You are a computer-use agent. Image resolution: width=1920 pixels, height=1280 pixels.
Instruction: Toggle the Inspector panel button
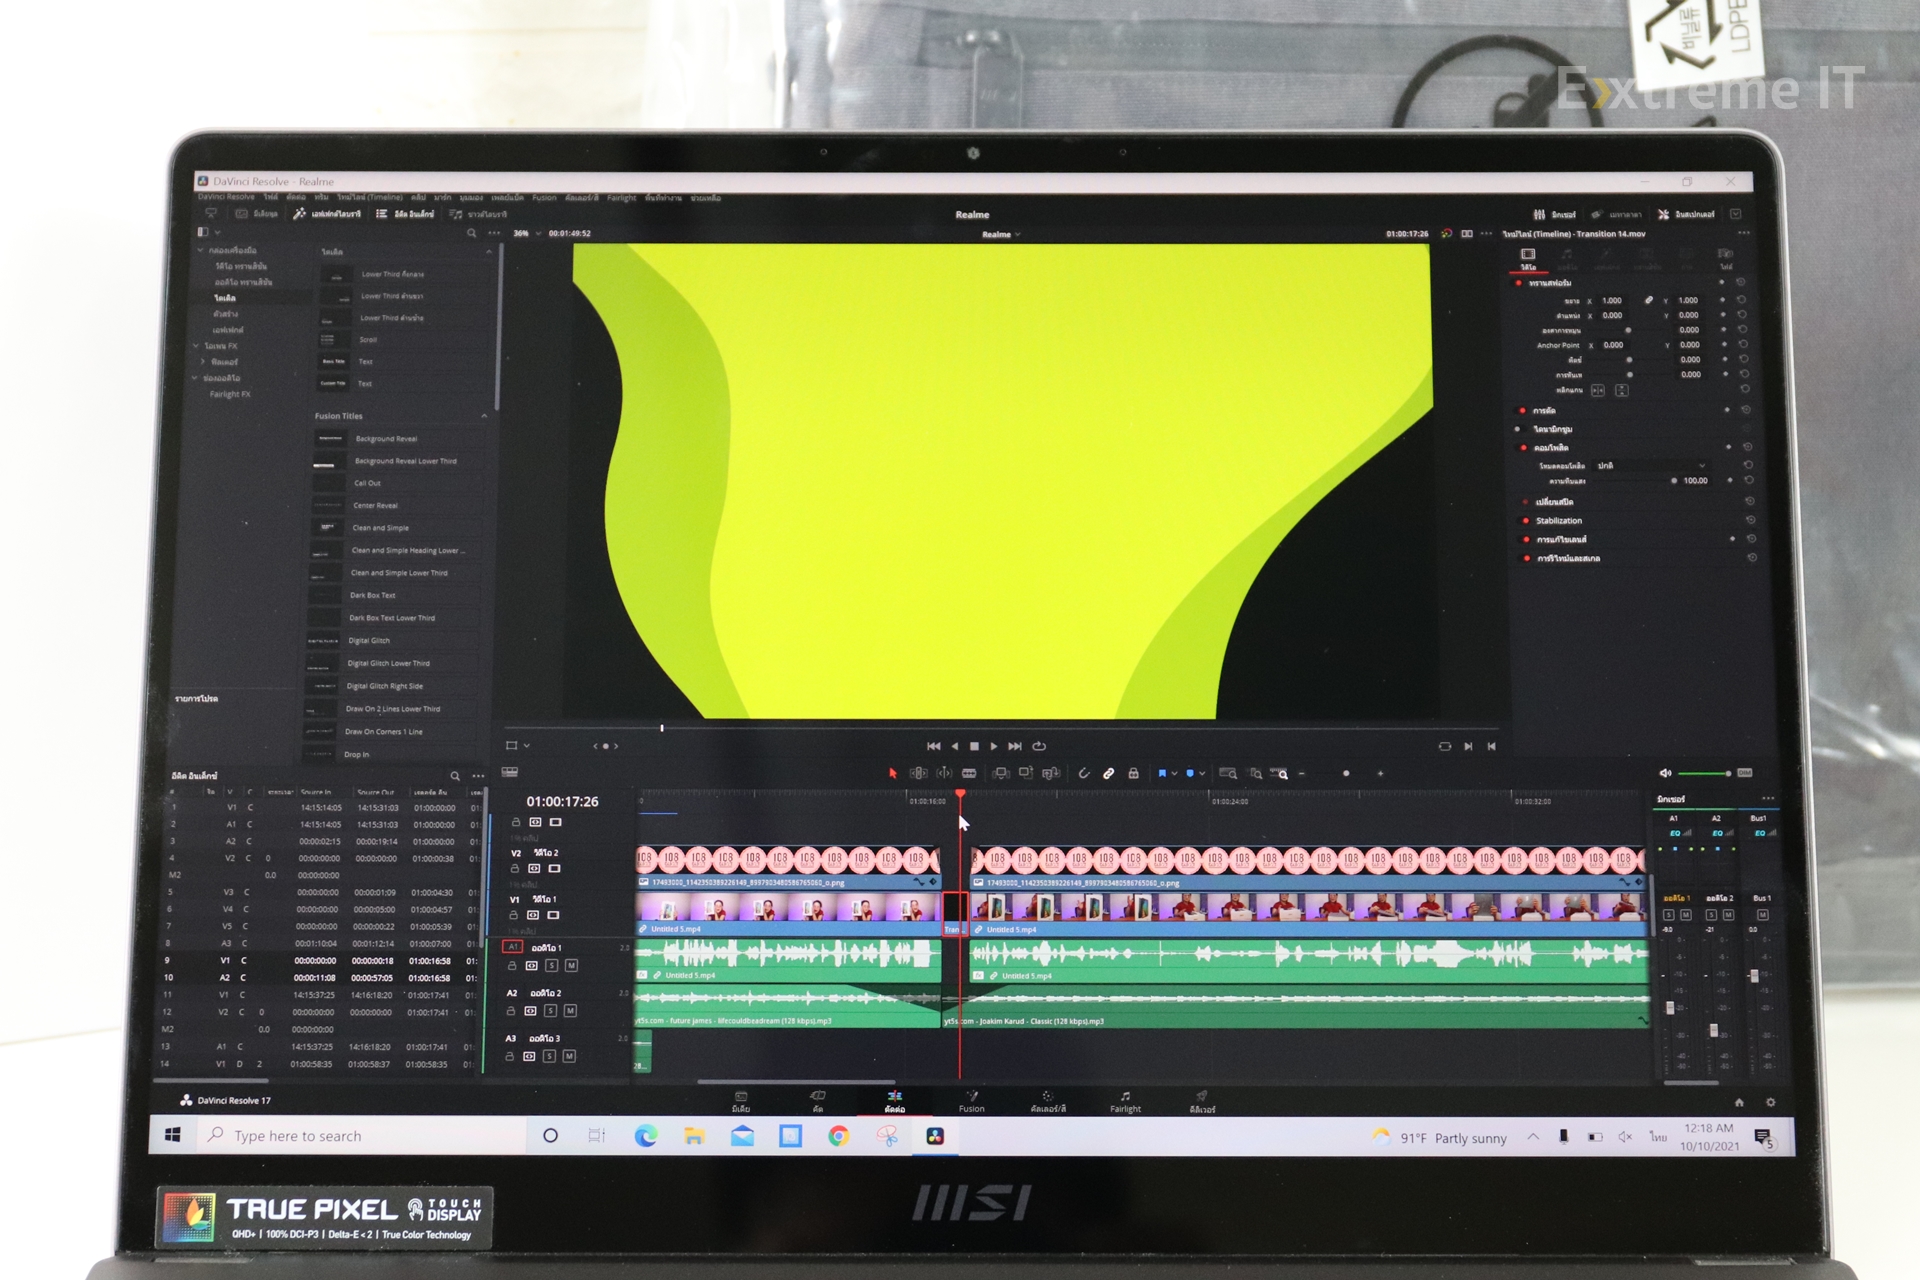pyautogui.click(x=1687, y=214)
